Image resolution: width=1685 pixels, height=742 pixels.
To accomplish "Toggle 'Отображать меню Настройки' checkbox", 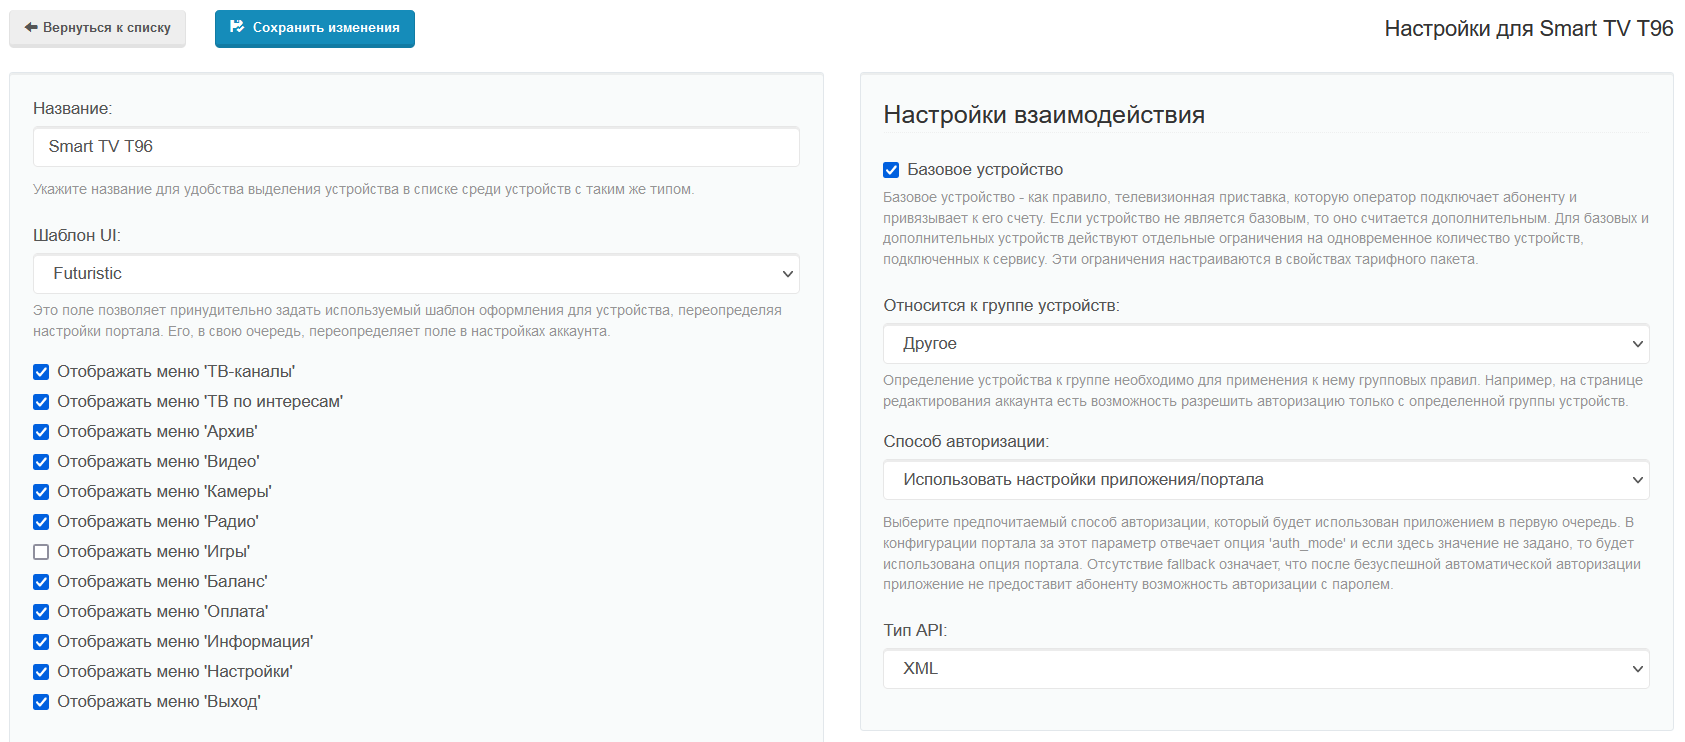I will [41, 672].
